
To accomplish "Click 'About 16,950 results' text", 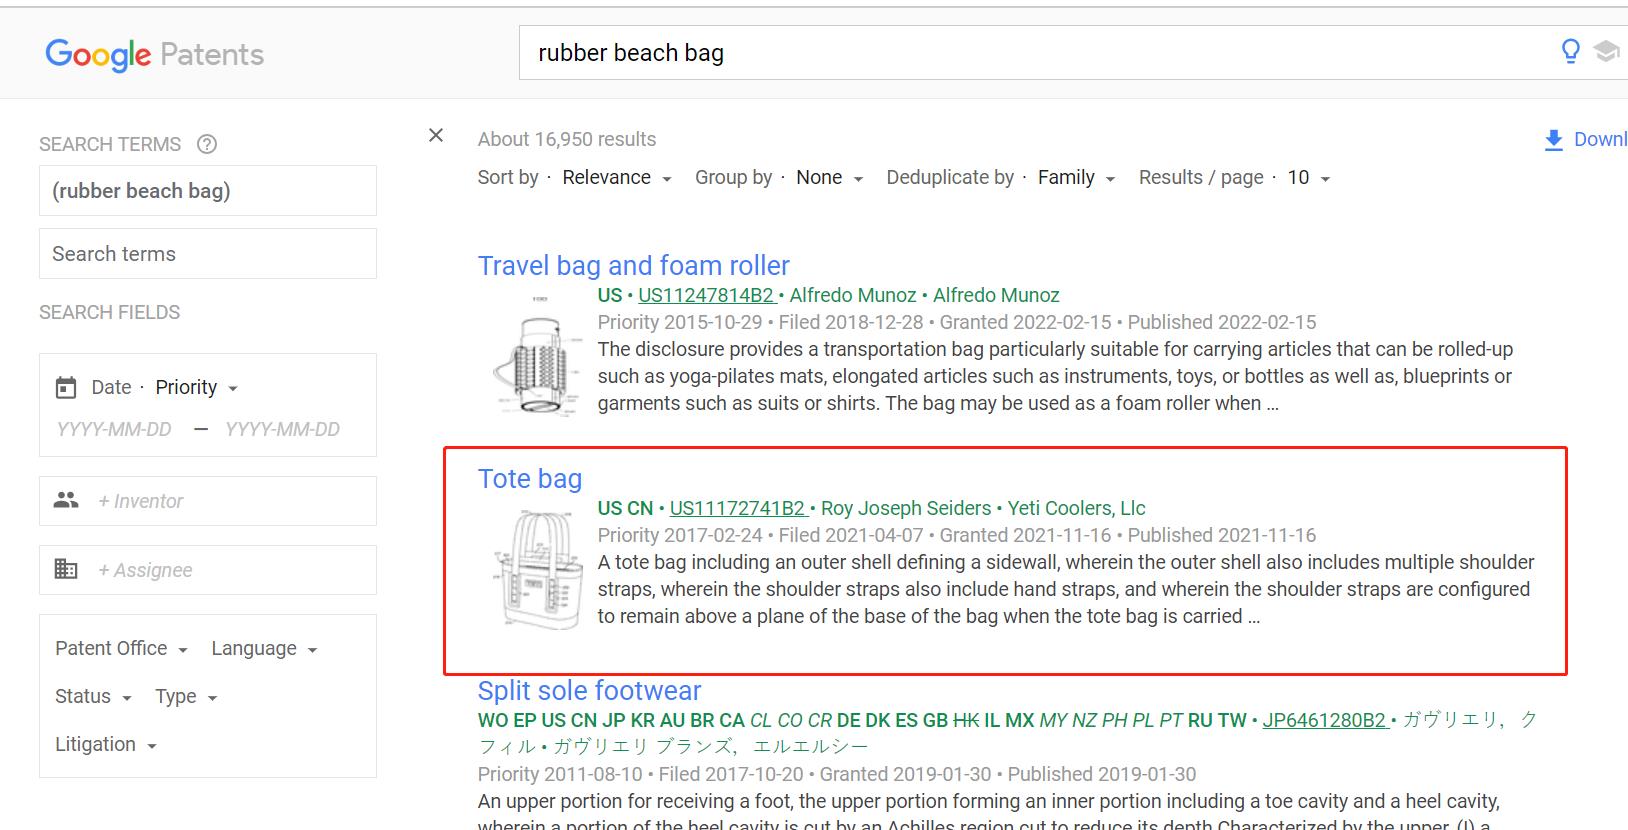I will click(567, 139).
